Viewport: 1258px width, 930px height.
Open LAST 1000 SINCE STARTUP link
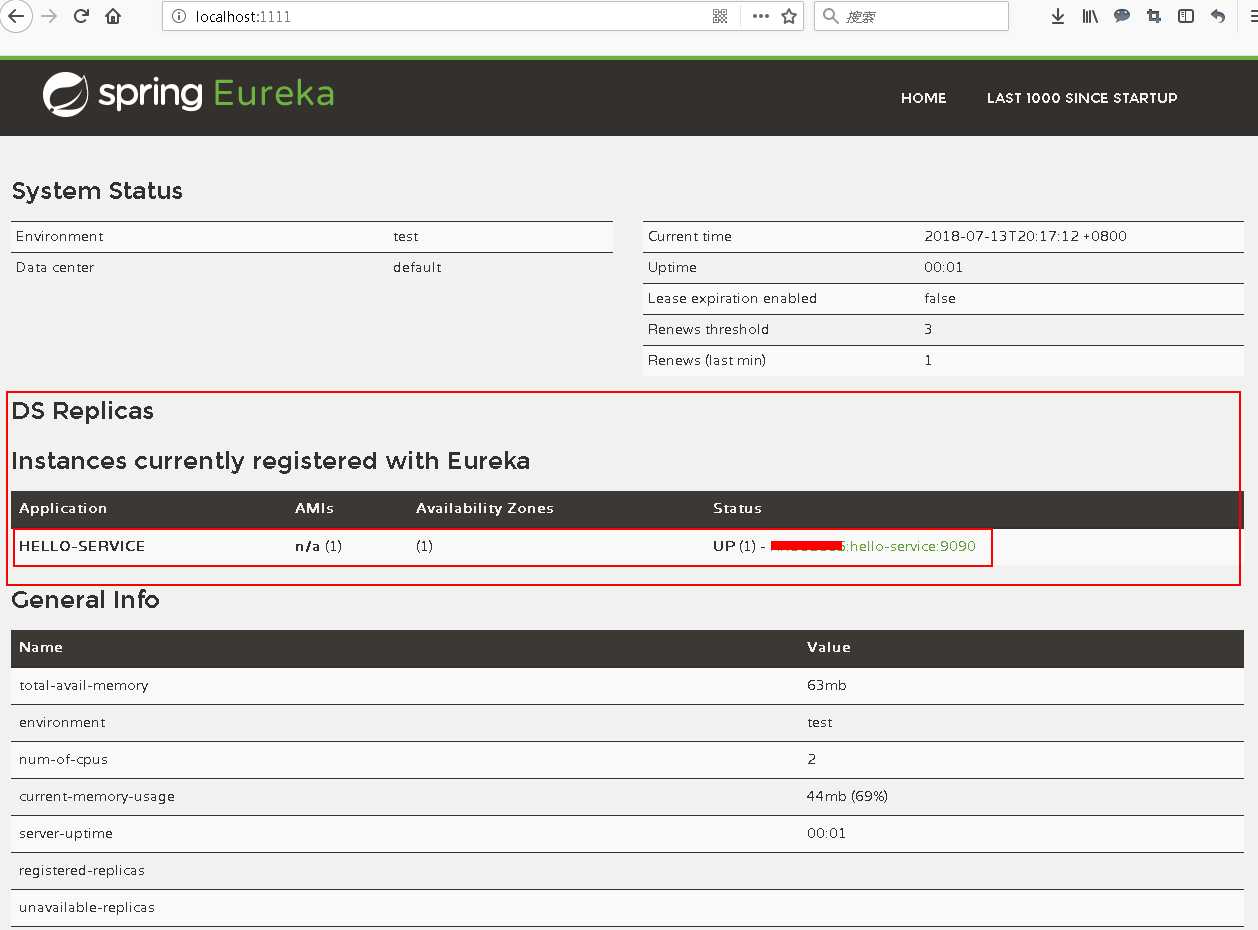[x=1082, y=98]
